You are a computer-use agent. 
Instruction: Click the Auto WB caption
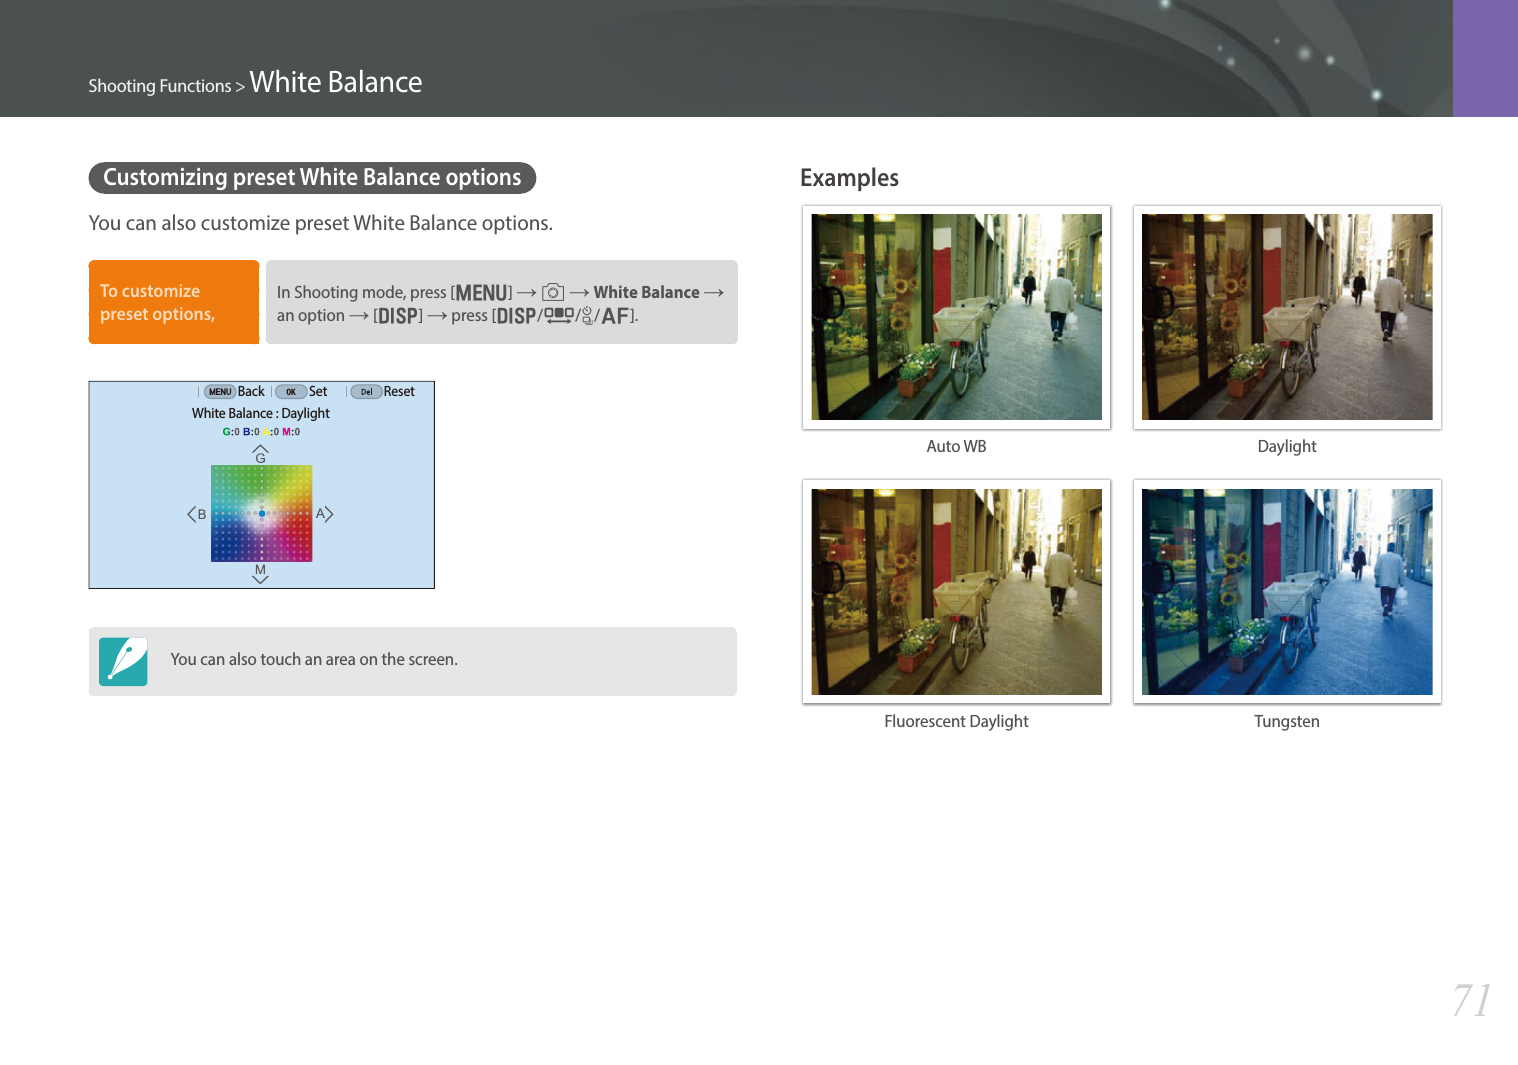click(x=956, y=447)
